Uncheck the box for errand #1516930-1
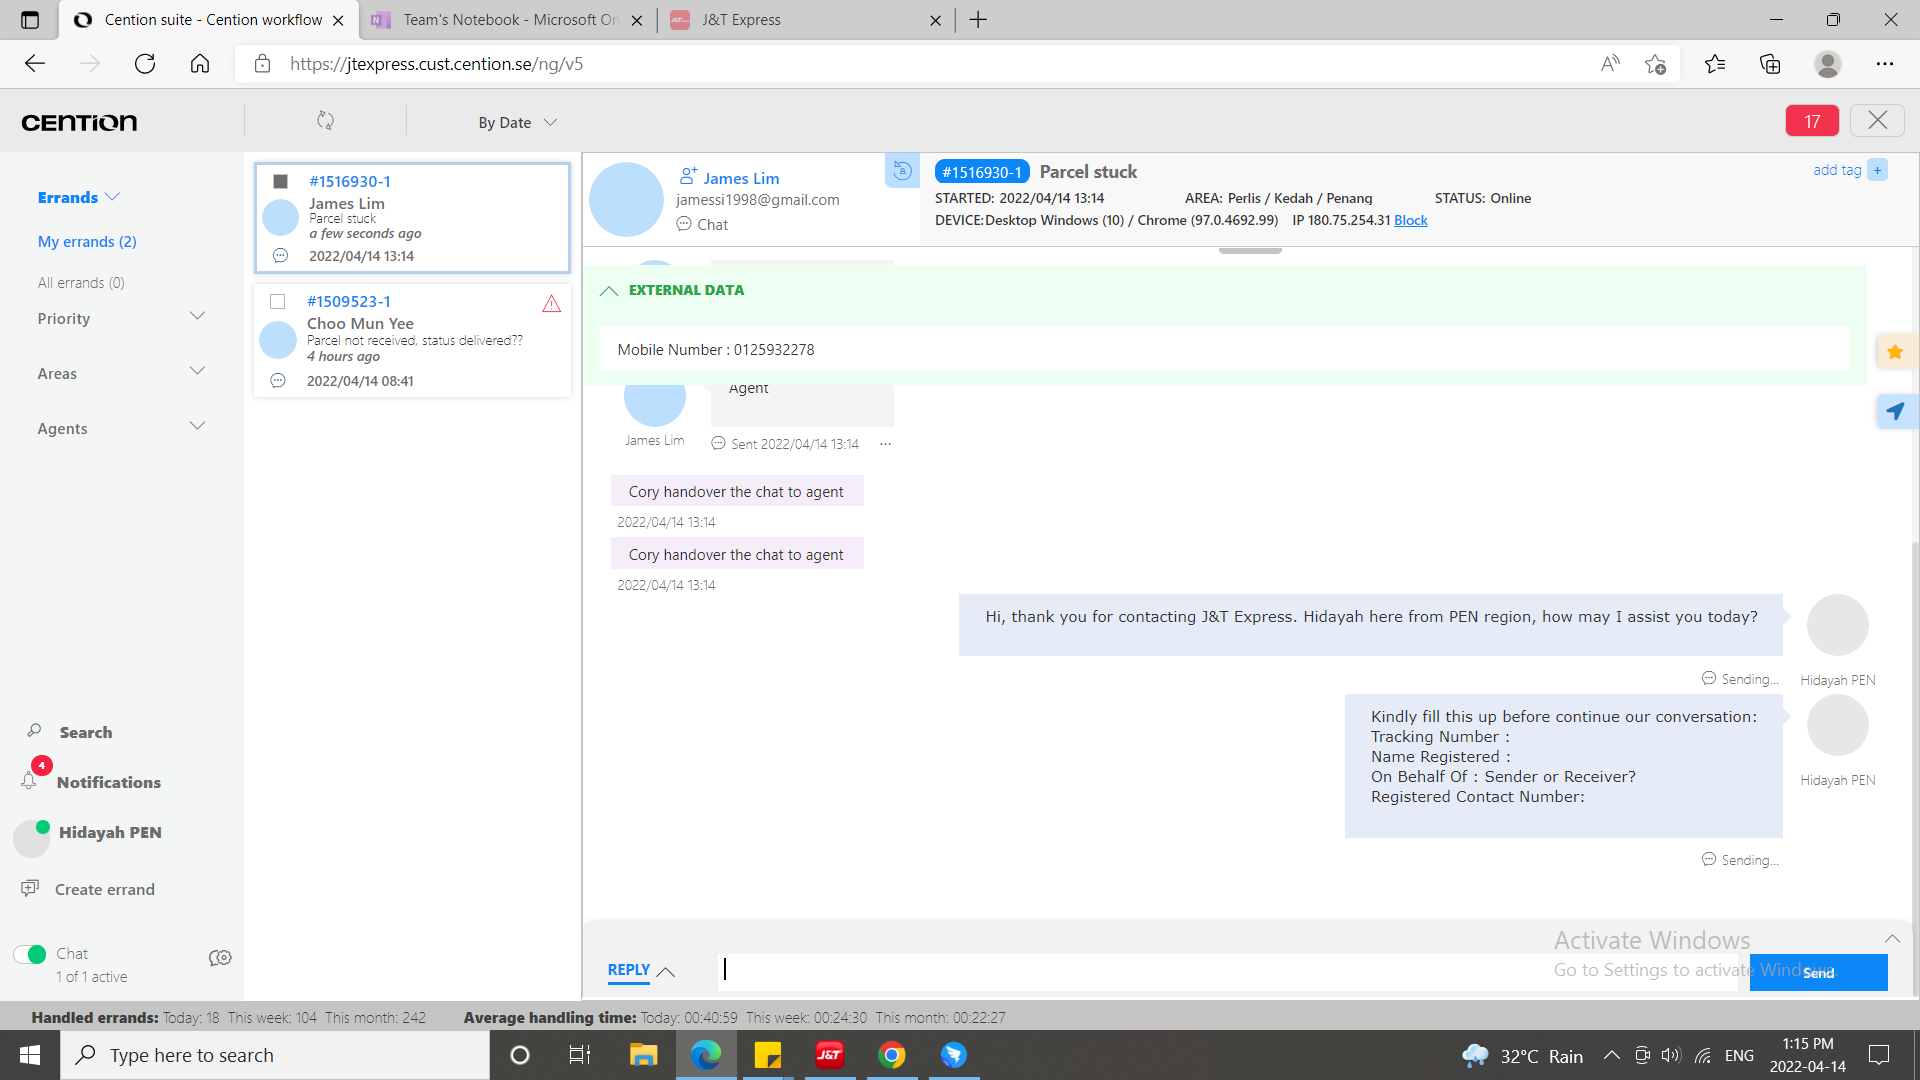1920x1080 pixels. pyautogui.click(x=281, y=181)
